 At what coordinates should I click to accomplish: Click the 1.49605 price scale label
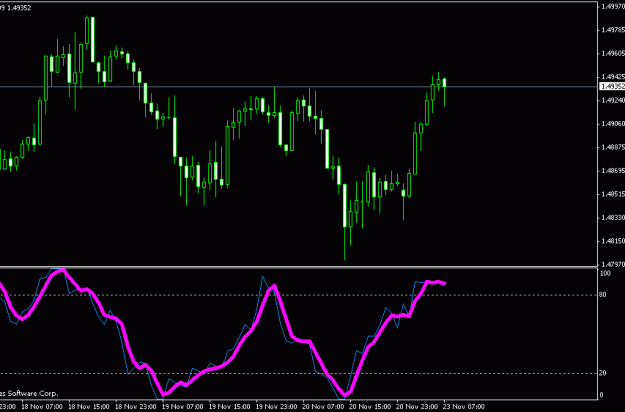pos(613,53)
